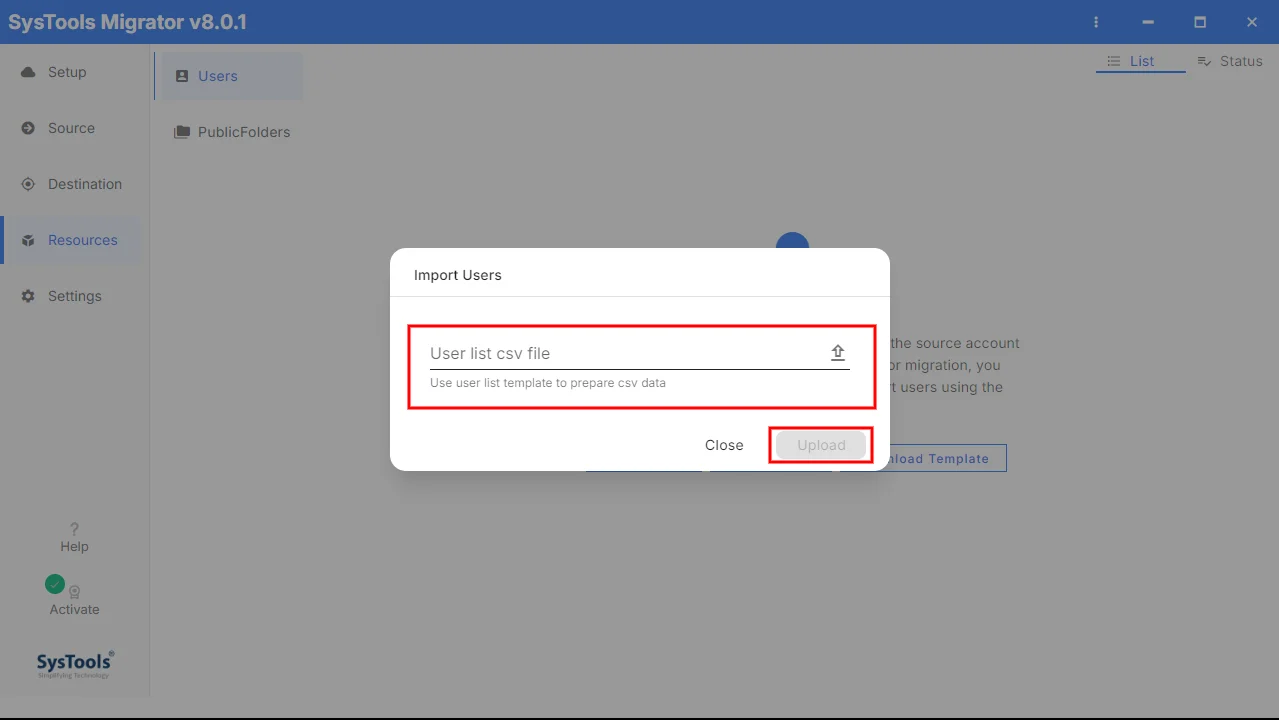Go to the Source section
Screen dimensions: 1279x720
point(70,128)
